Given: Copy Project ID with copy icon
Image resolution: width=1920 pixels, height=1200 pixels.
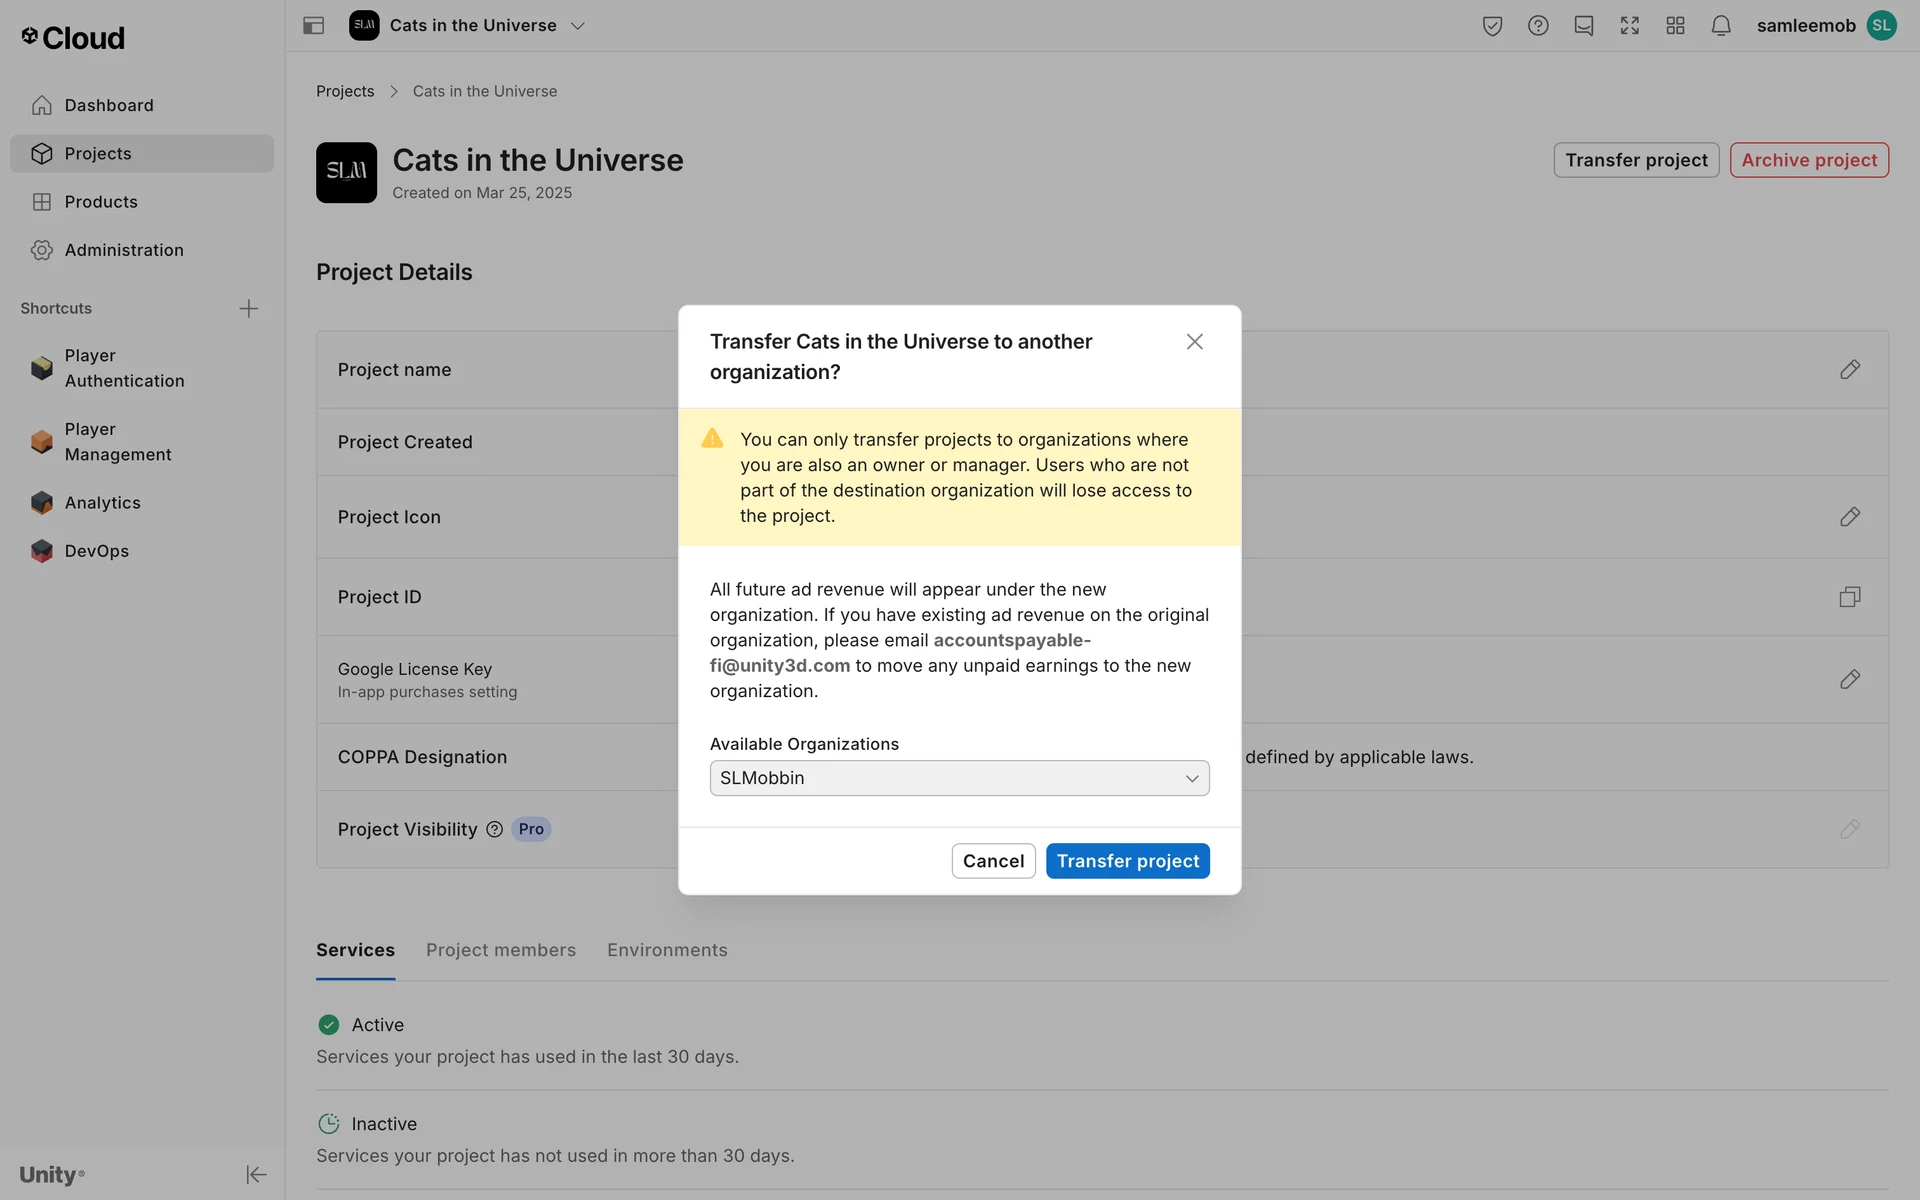Looking at the screenshot, I should [x=1849, y=597].
